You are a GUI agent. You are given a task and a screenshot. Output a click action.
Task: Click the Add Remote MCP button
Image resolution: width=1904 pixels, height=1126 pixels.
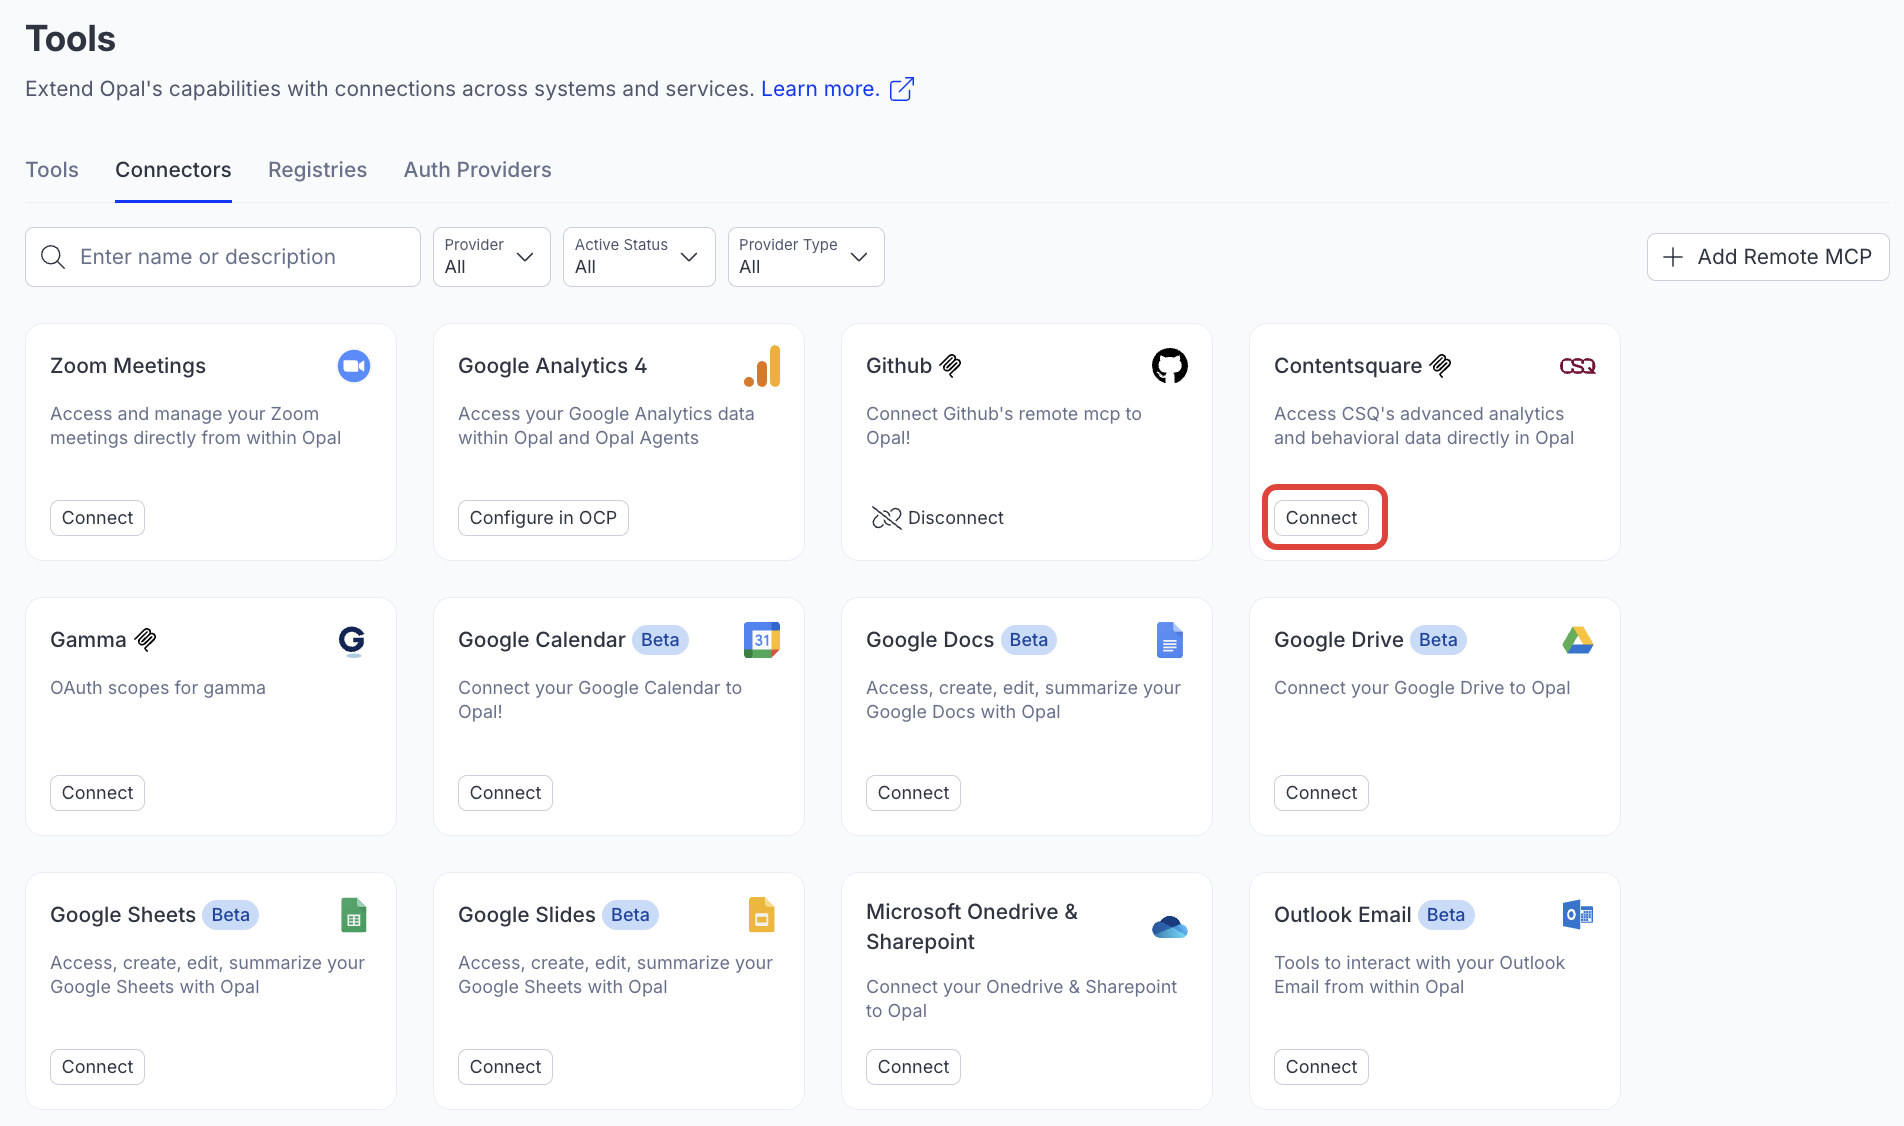coord(1768,257)
